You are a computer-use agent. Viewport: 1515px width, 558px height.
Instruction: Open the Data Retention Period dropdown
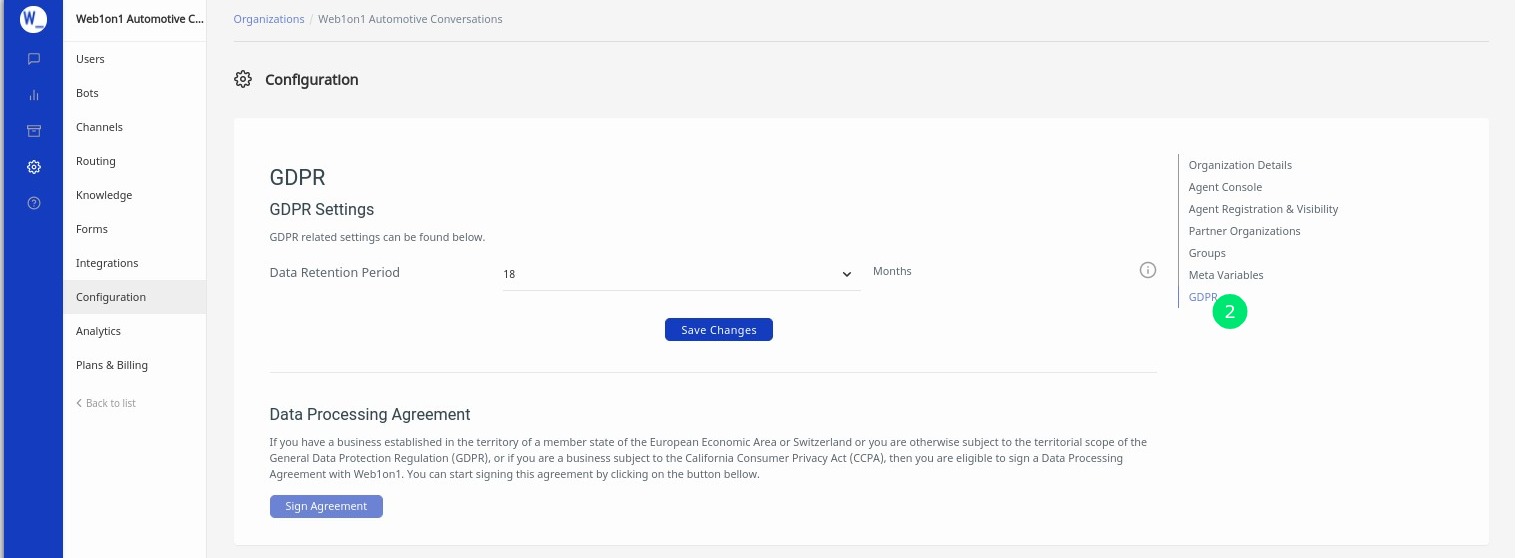pyautogui.click(x=680, y=273)
